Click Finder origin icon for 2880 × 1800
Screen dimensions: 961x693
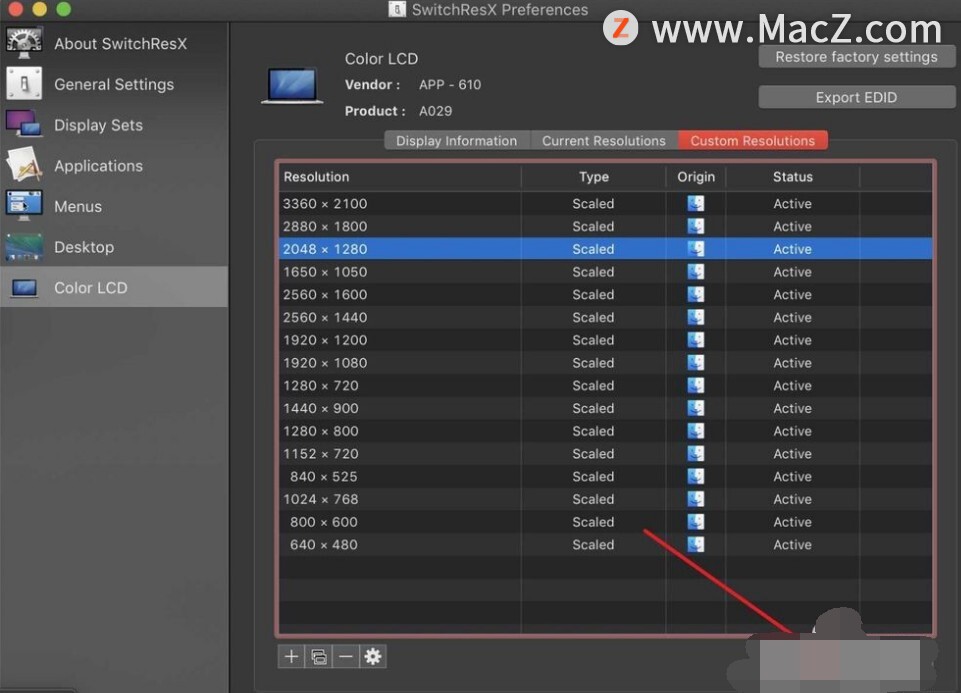[696, 226]
